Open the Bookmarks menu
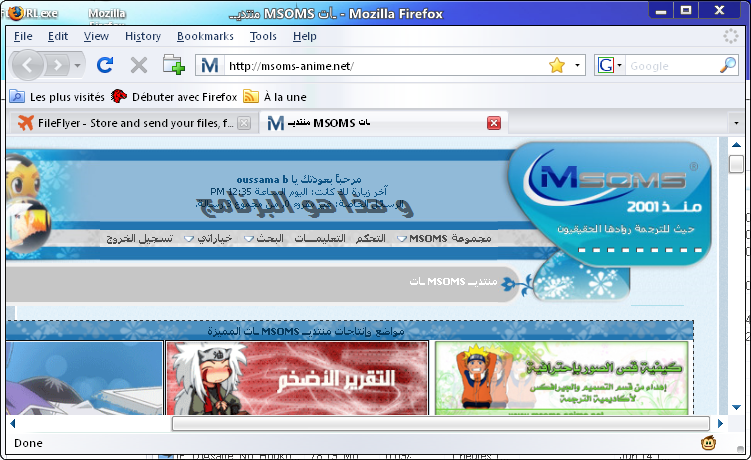Viewport: 751px width, 460px height. coord(204,36)
